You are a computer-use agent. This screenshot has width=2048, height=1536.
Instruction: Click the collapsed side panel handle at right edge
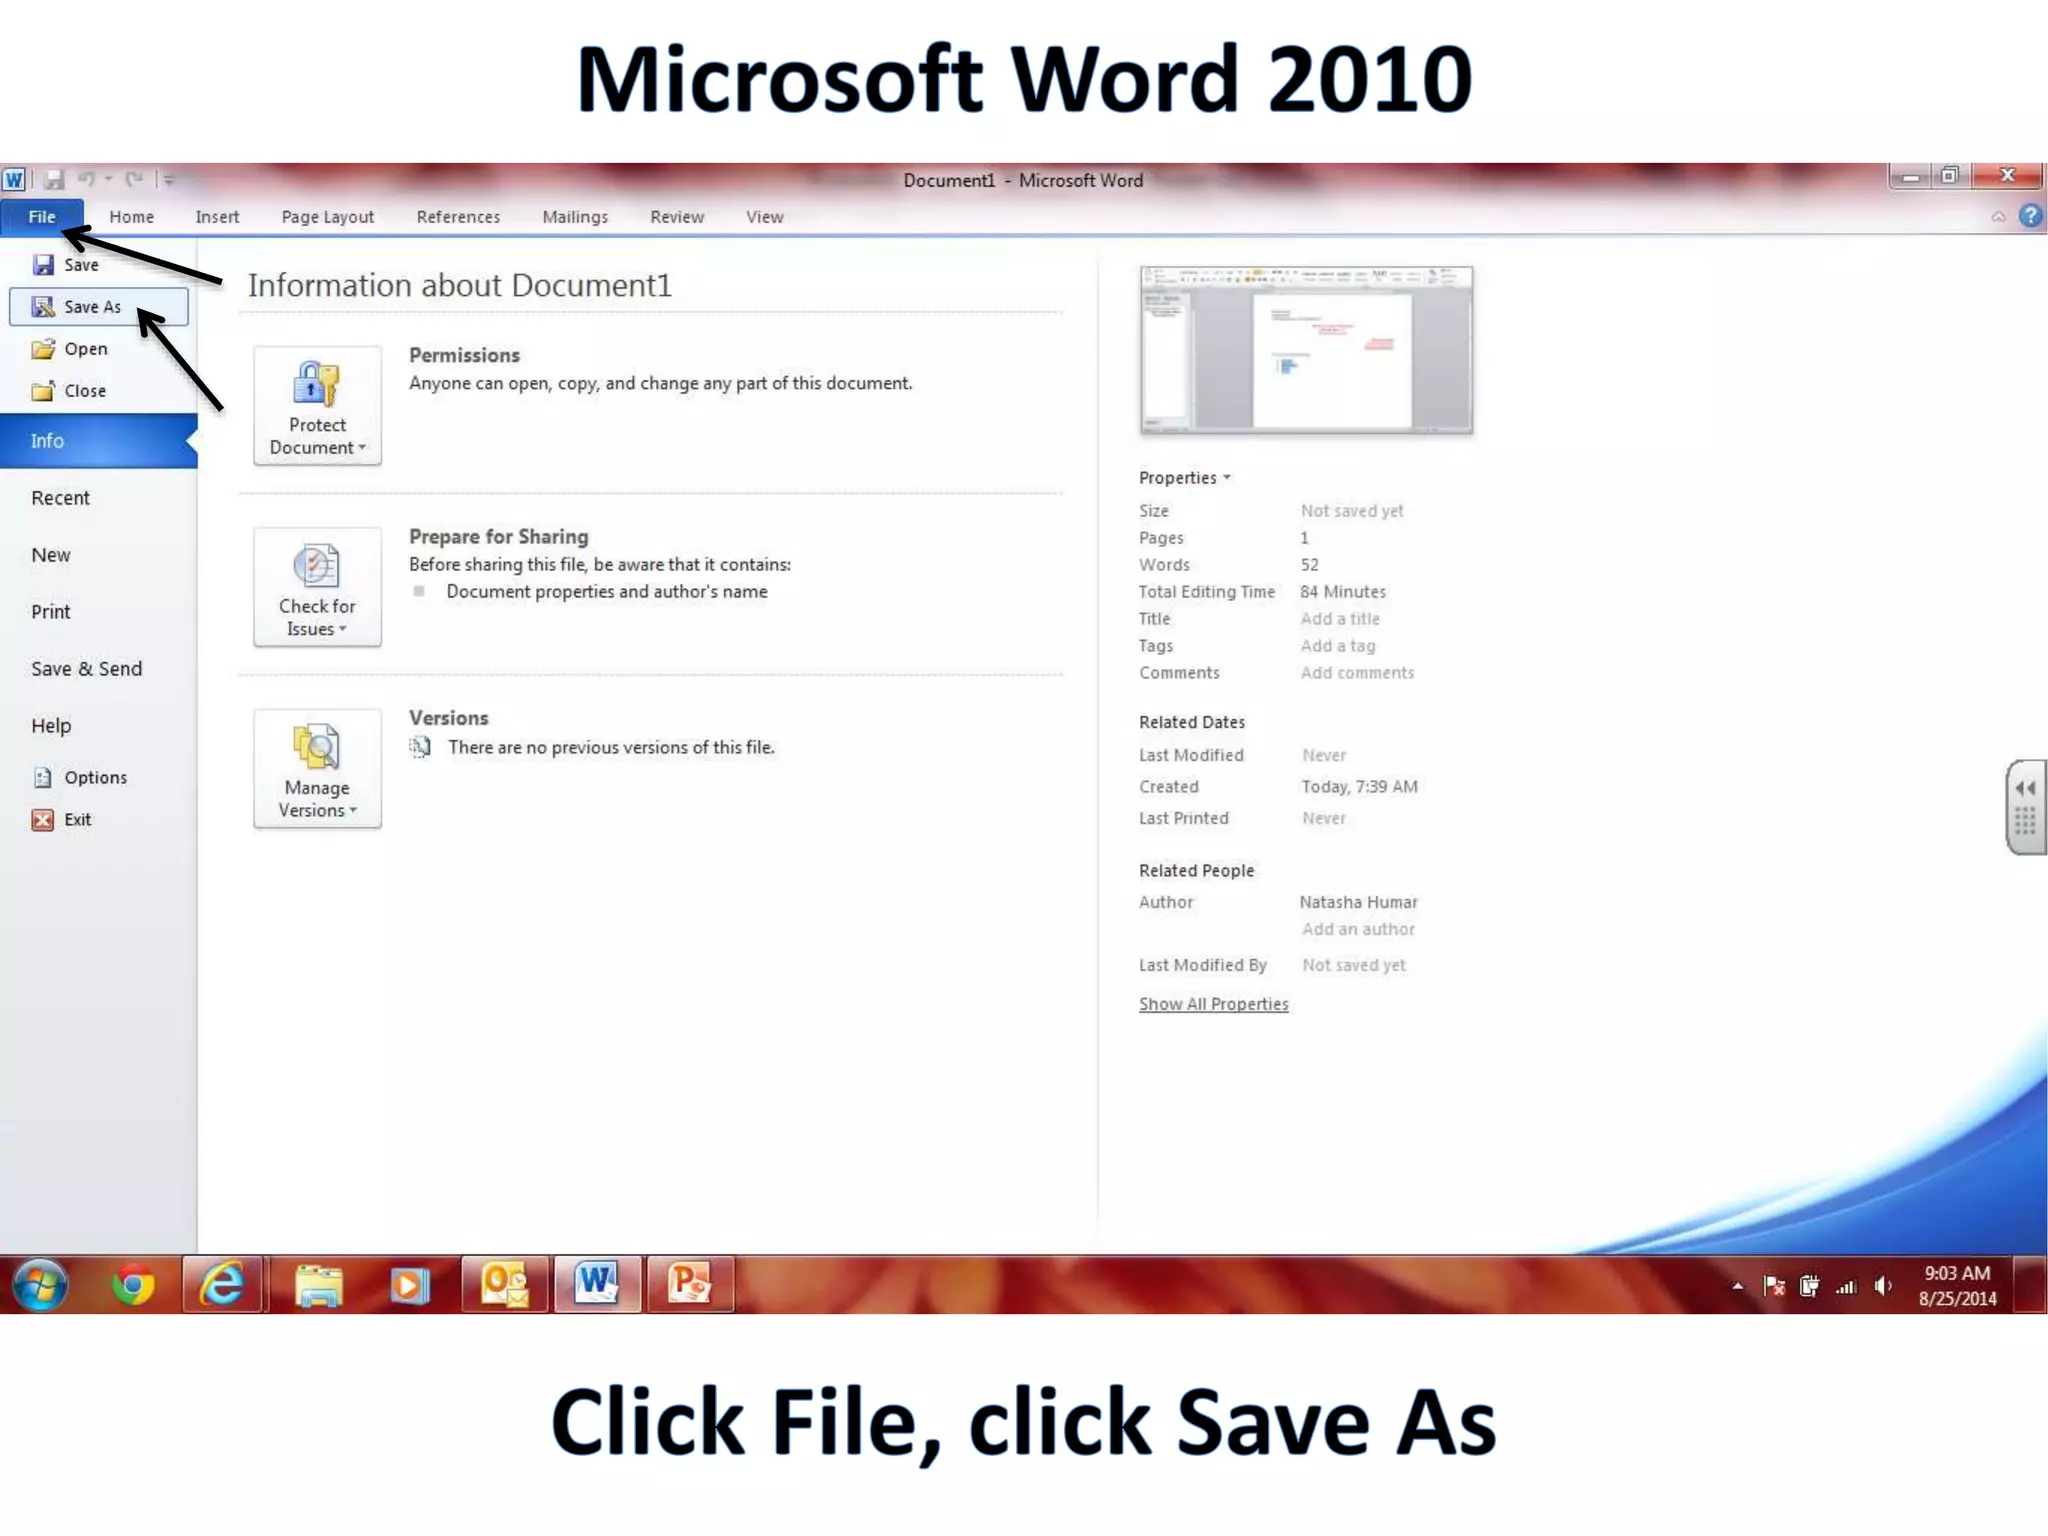2027,807
